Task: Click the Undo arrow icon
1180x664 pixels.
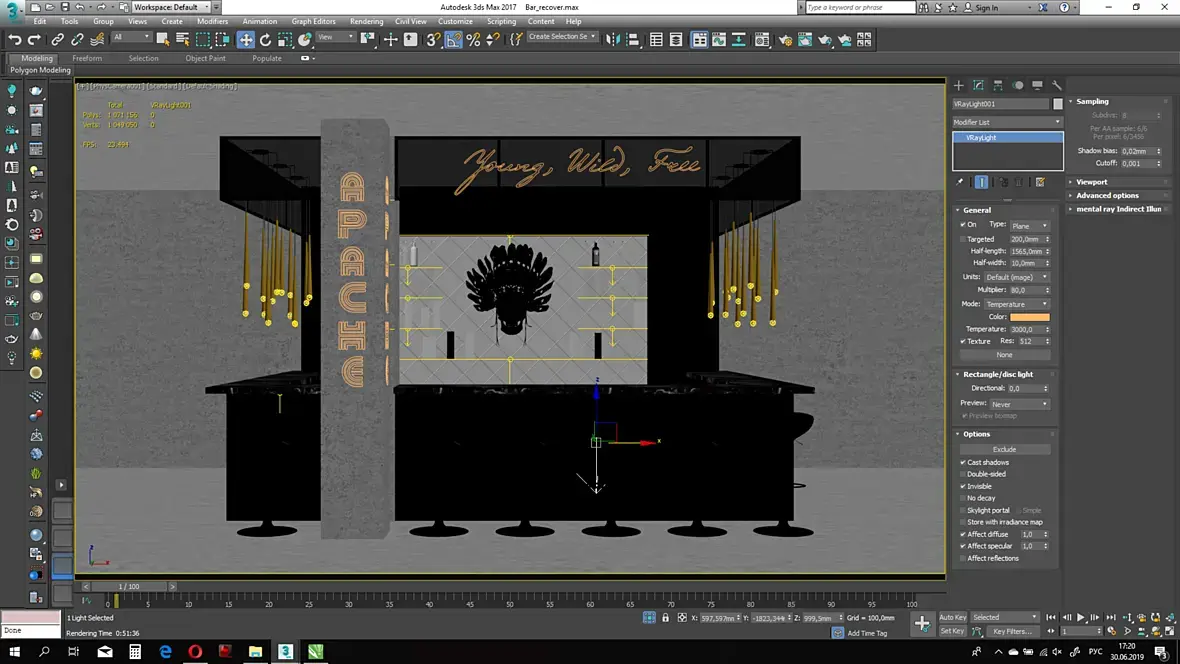Action: click(x=15, y=40)
